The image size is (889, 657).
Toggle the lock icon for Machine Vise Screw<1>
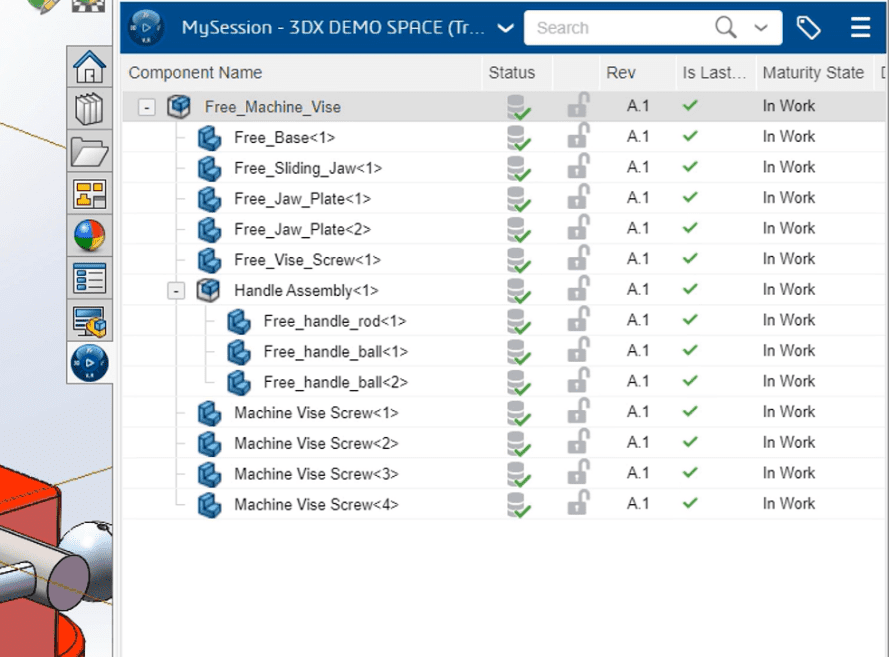[578, 412]
